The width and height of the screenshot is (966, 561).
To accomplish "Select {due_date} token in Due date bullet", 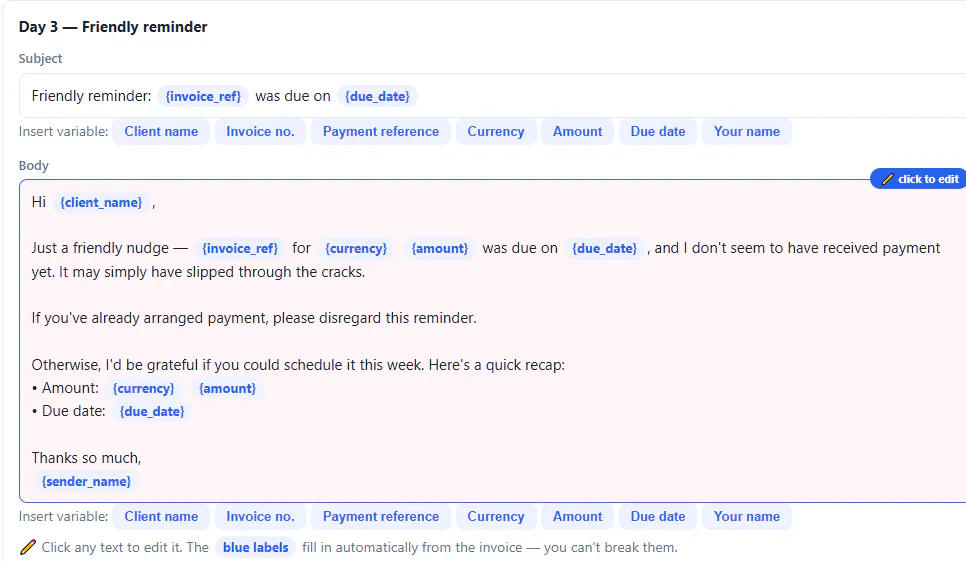I will [x=152, y=412].
